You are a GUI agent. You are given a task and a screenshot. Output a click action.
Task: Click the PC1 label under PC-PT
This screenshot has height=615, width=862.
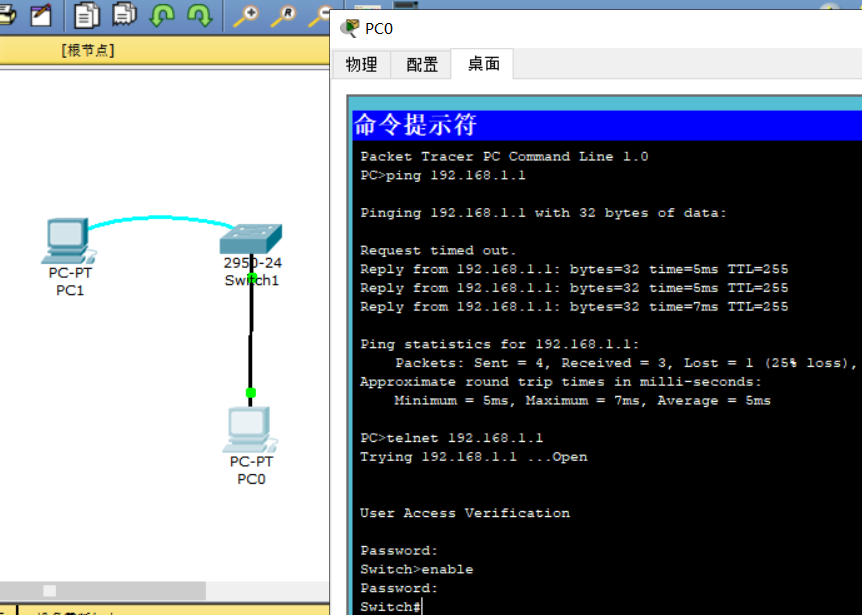[70, 290]
